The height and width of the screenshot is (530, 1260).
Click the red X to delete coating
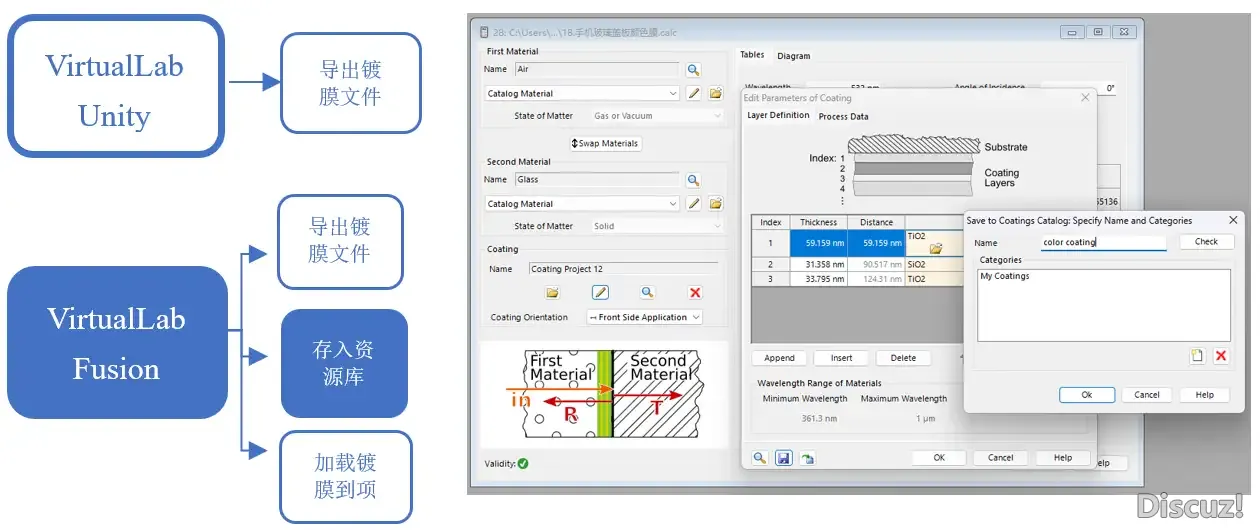click(695, 293)
